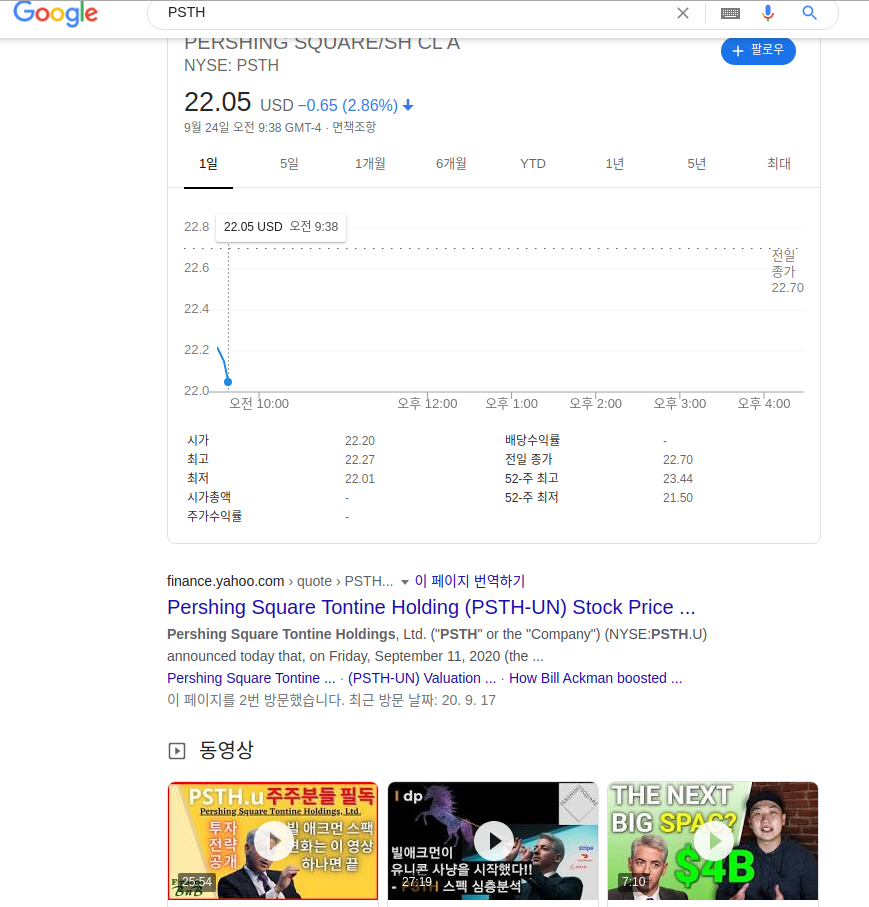Click the 시가총액 label
The width and height of the screenshot is (869, 907).
[x=209, y=497]
